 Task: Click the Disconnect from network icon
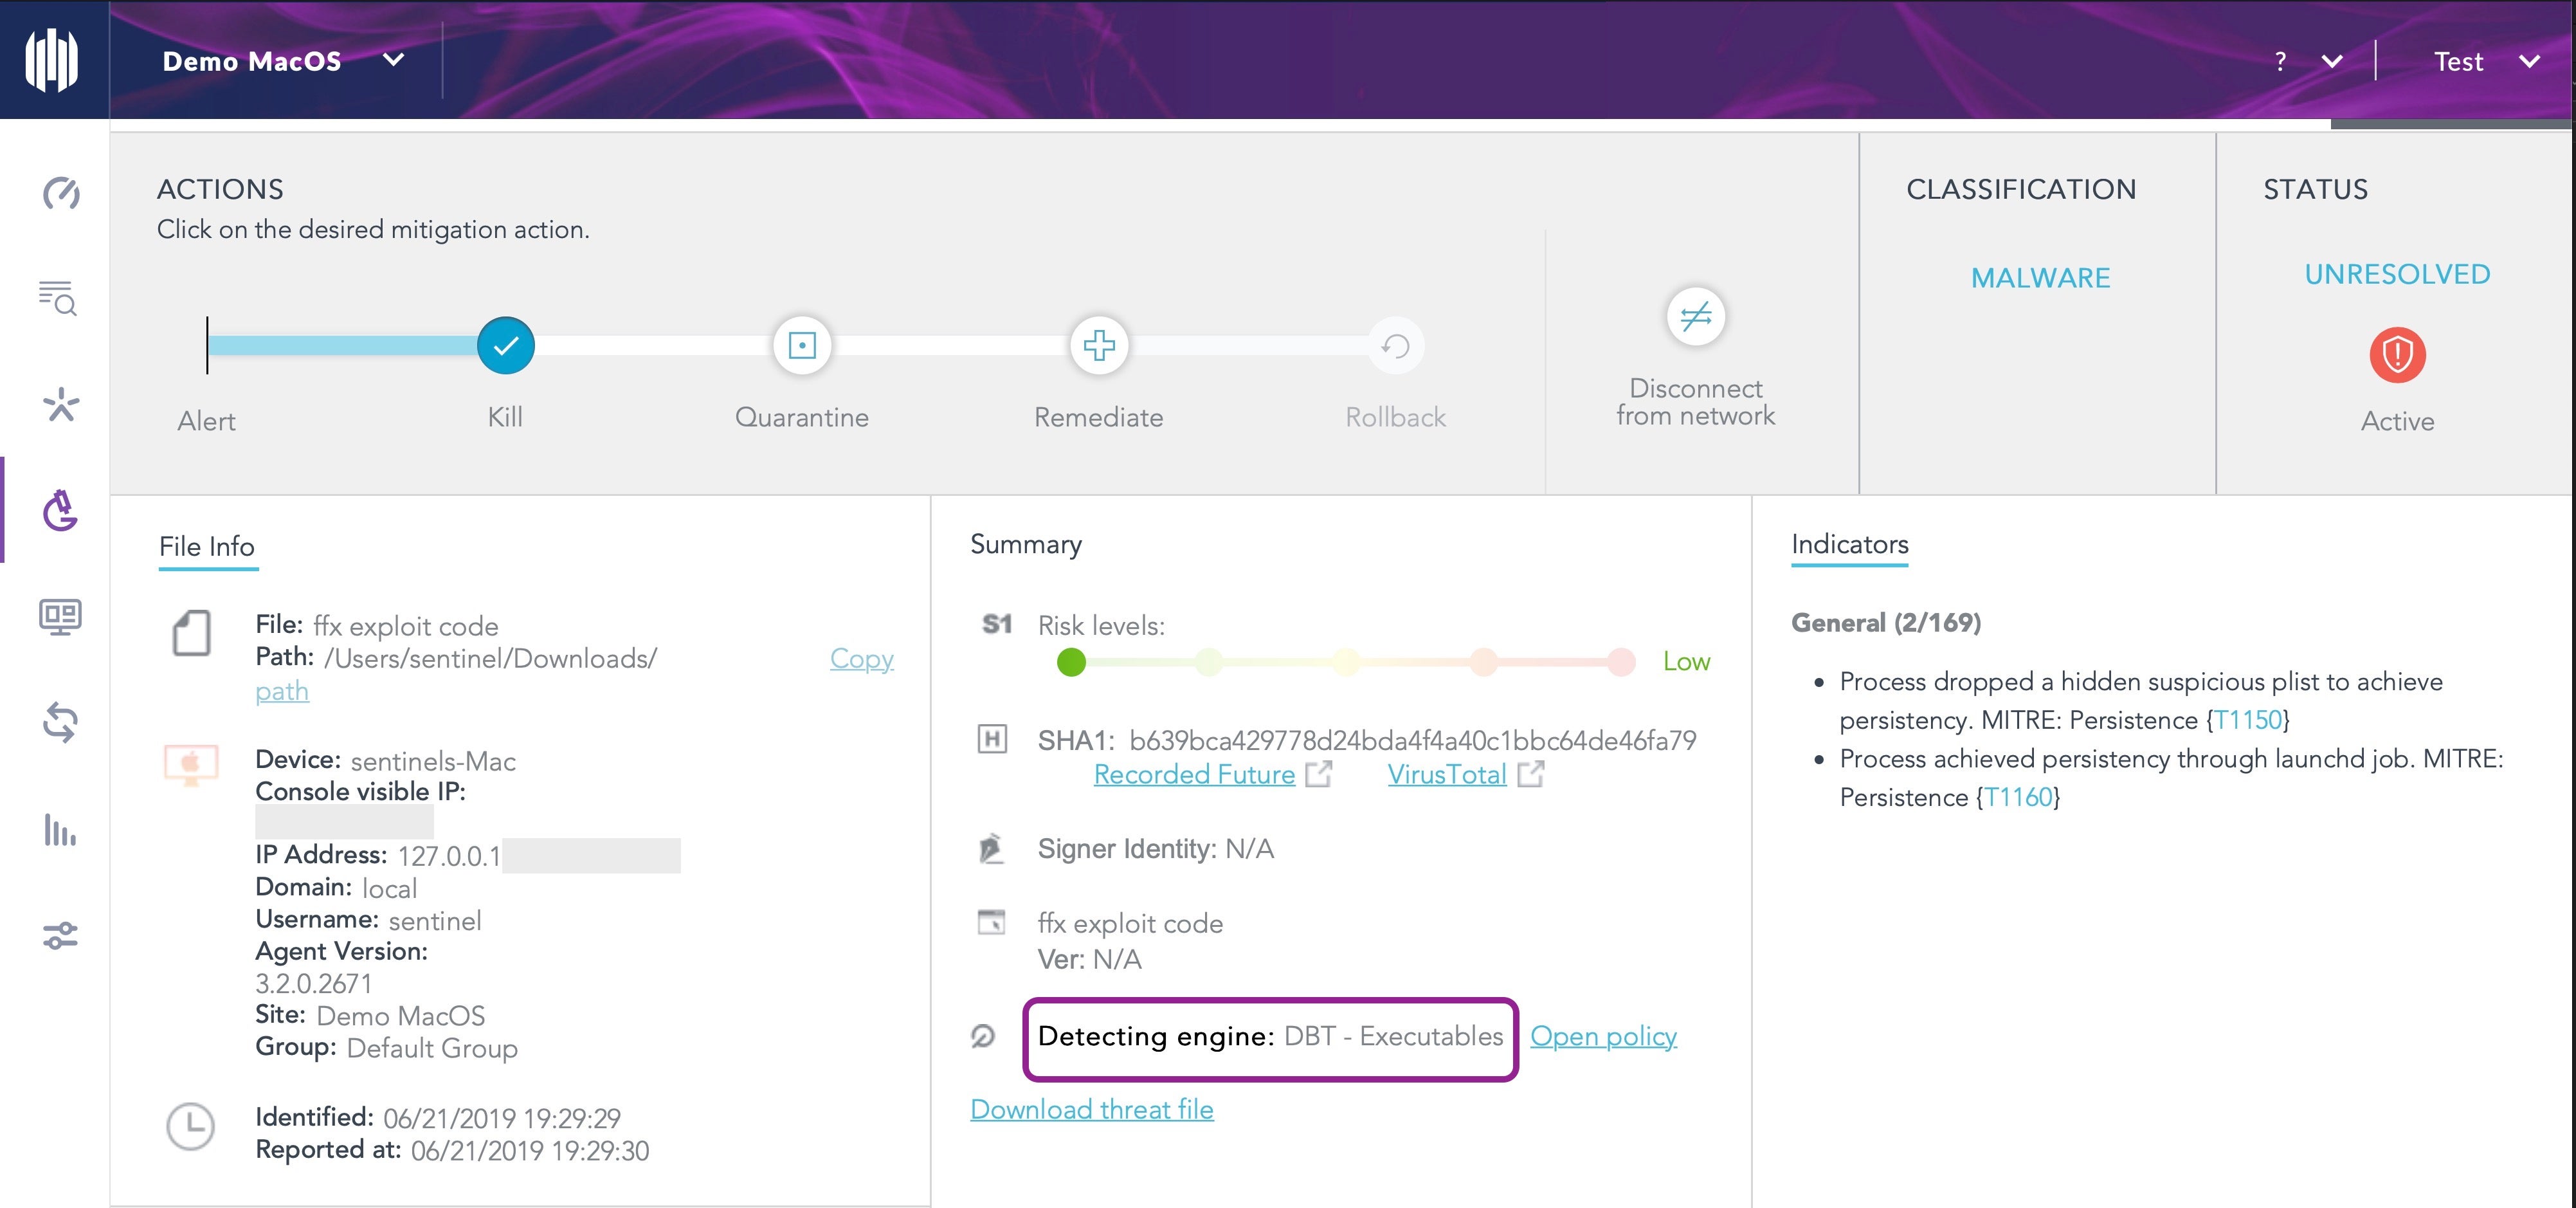1695,317
